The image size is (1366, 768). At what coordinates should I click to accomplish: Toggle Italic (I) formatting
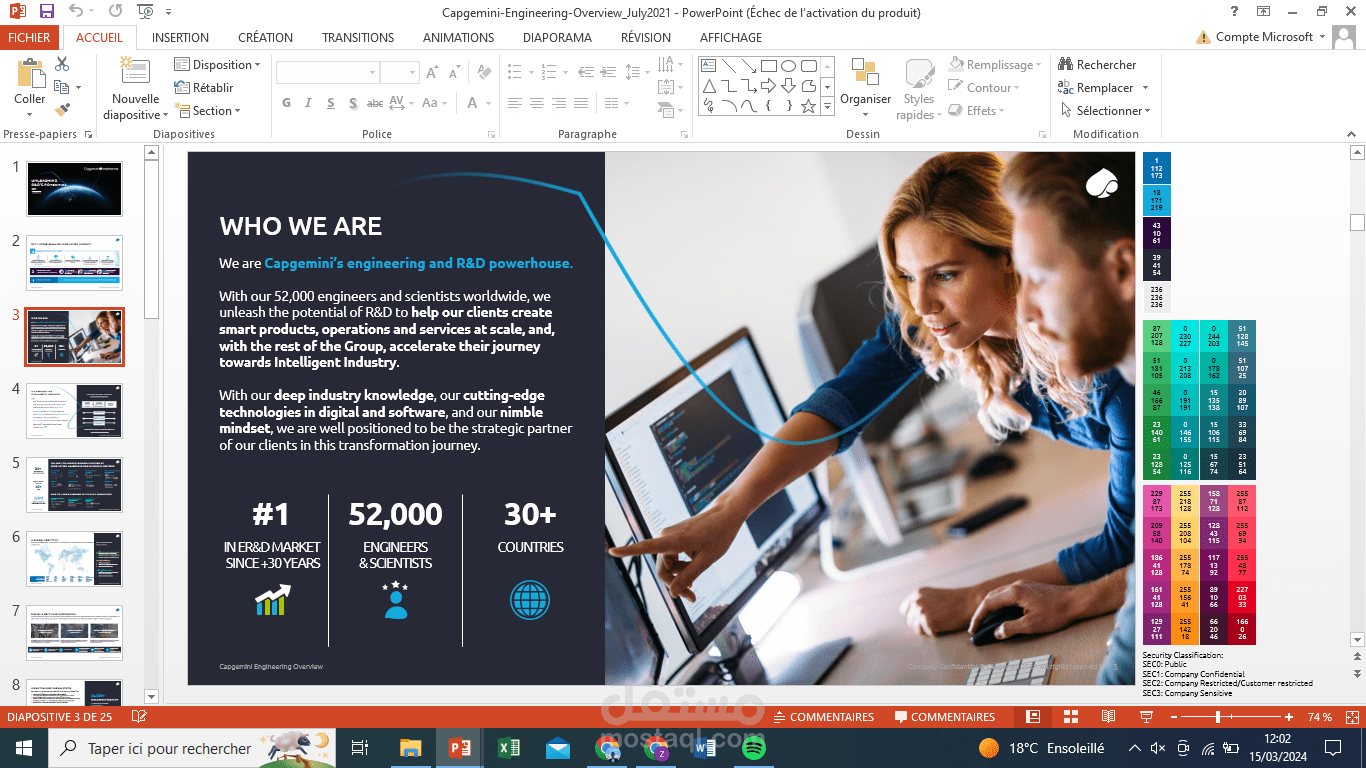[x=308, y=103]
